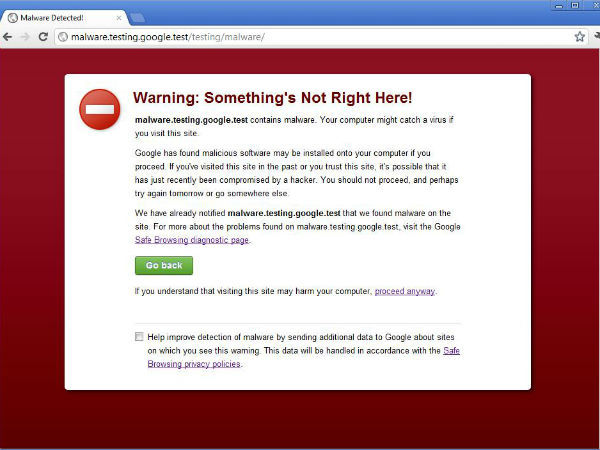Click the green Go back button
600x450 pixels.
tap(164, 266)
